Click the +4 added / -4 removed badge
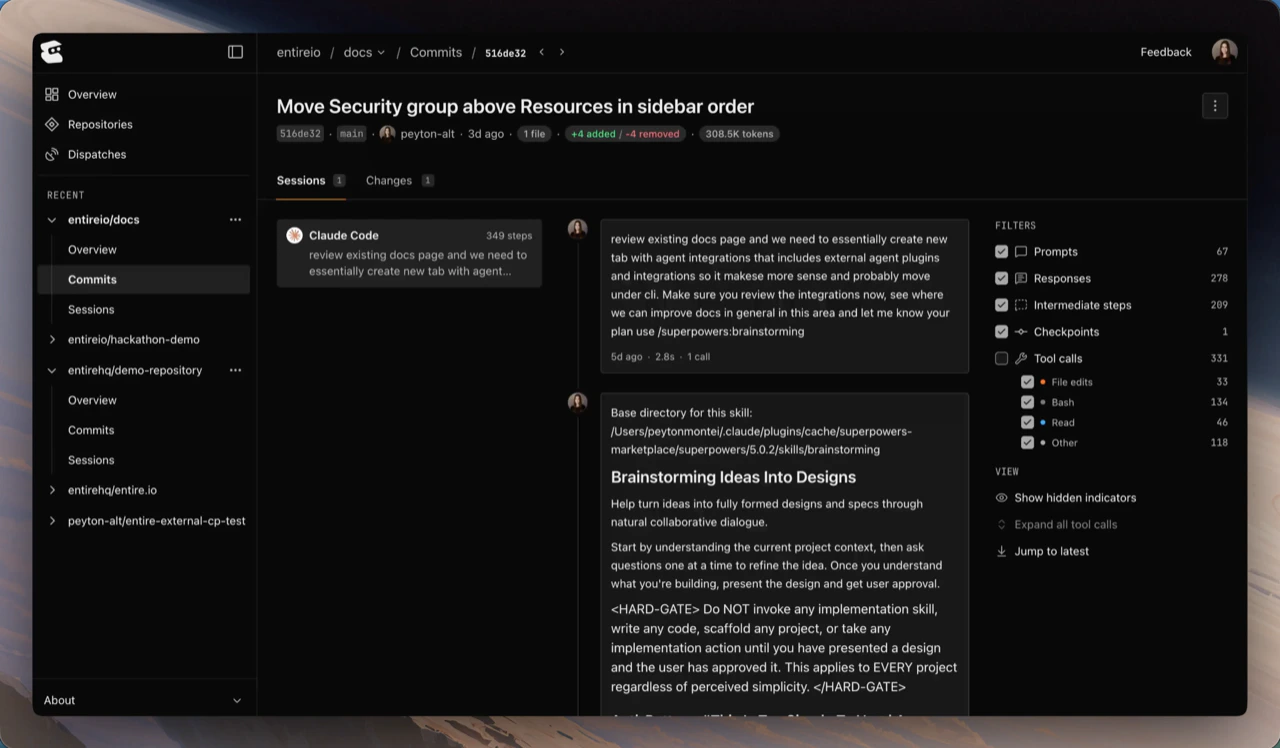The height and width of the screenshot is (748, 1280). [625, 134]
